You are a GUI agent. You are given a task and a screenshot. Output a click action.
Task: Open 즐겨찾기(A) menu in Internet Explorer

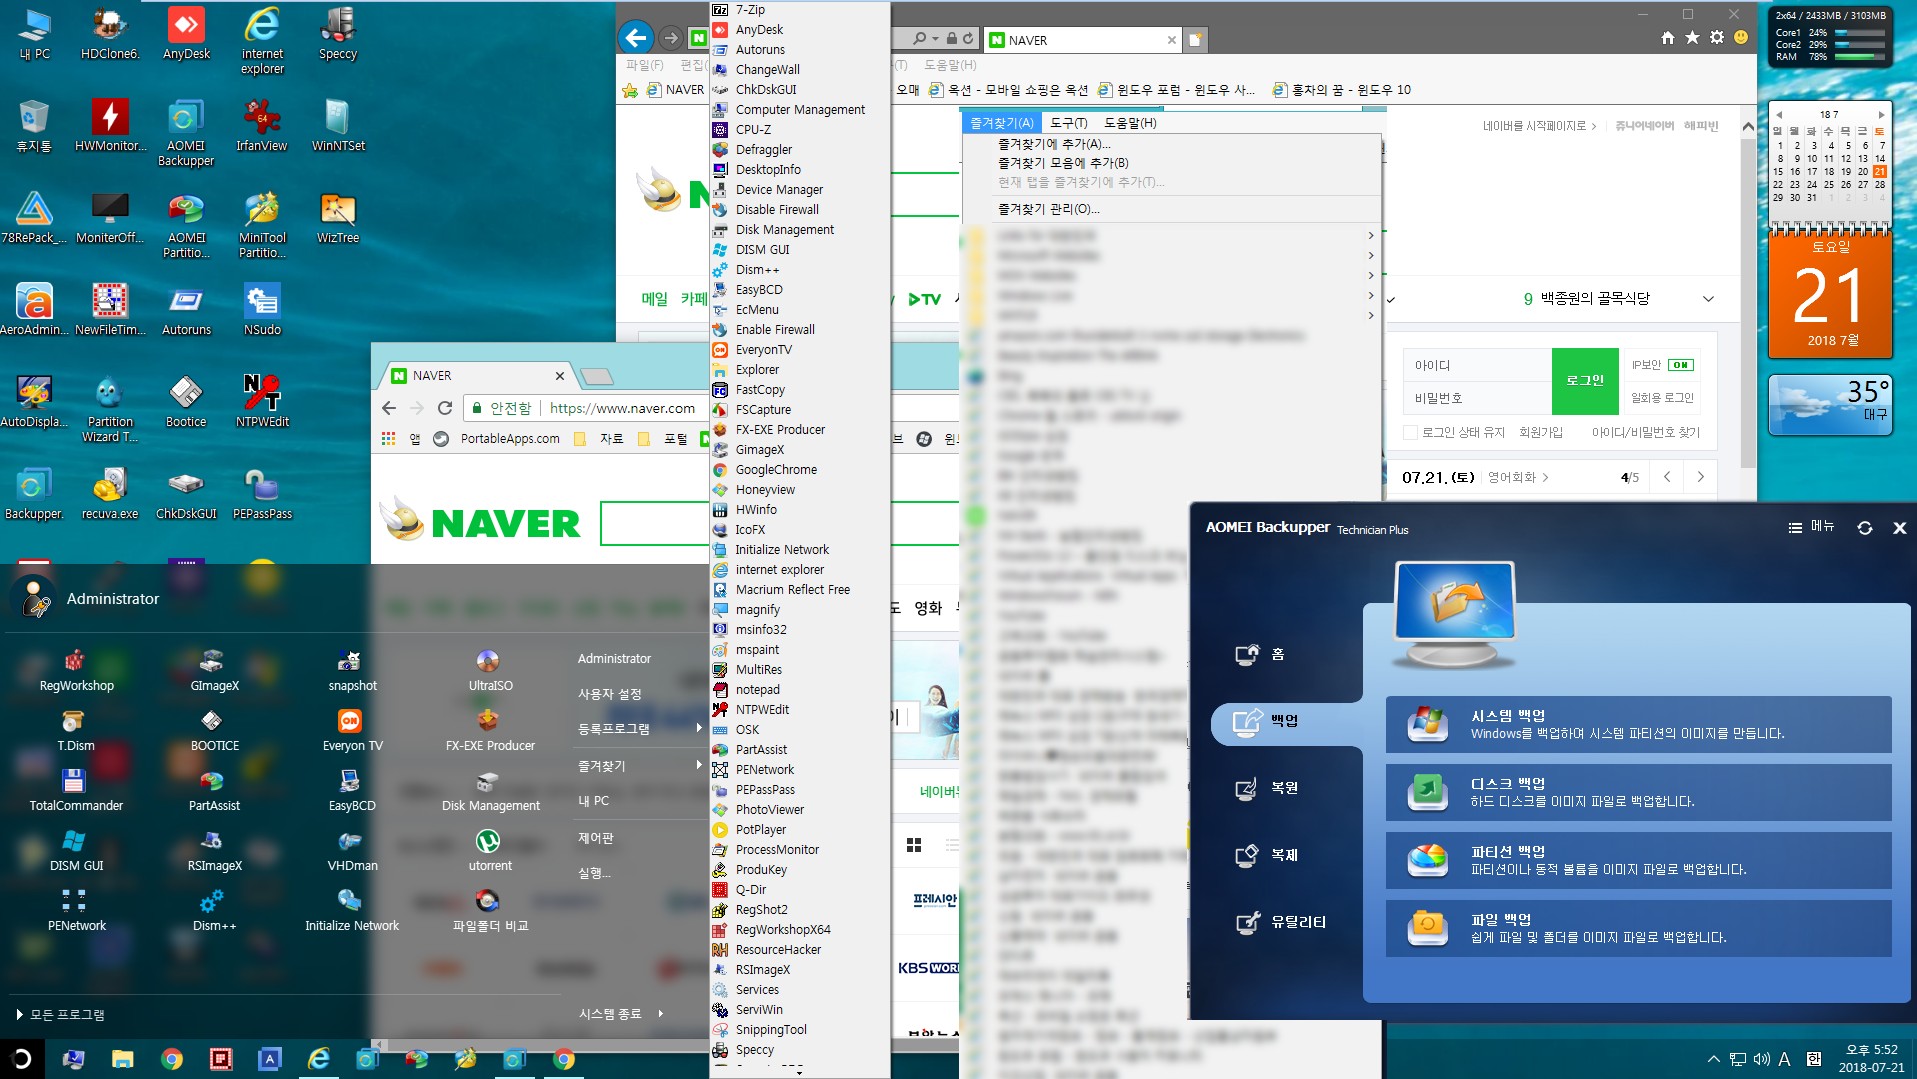click(x=1001, y=123)
